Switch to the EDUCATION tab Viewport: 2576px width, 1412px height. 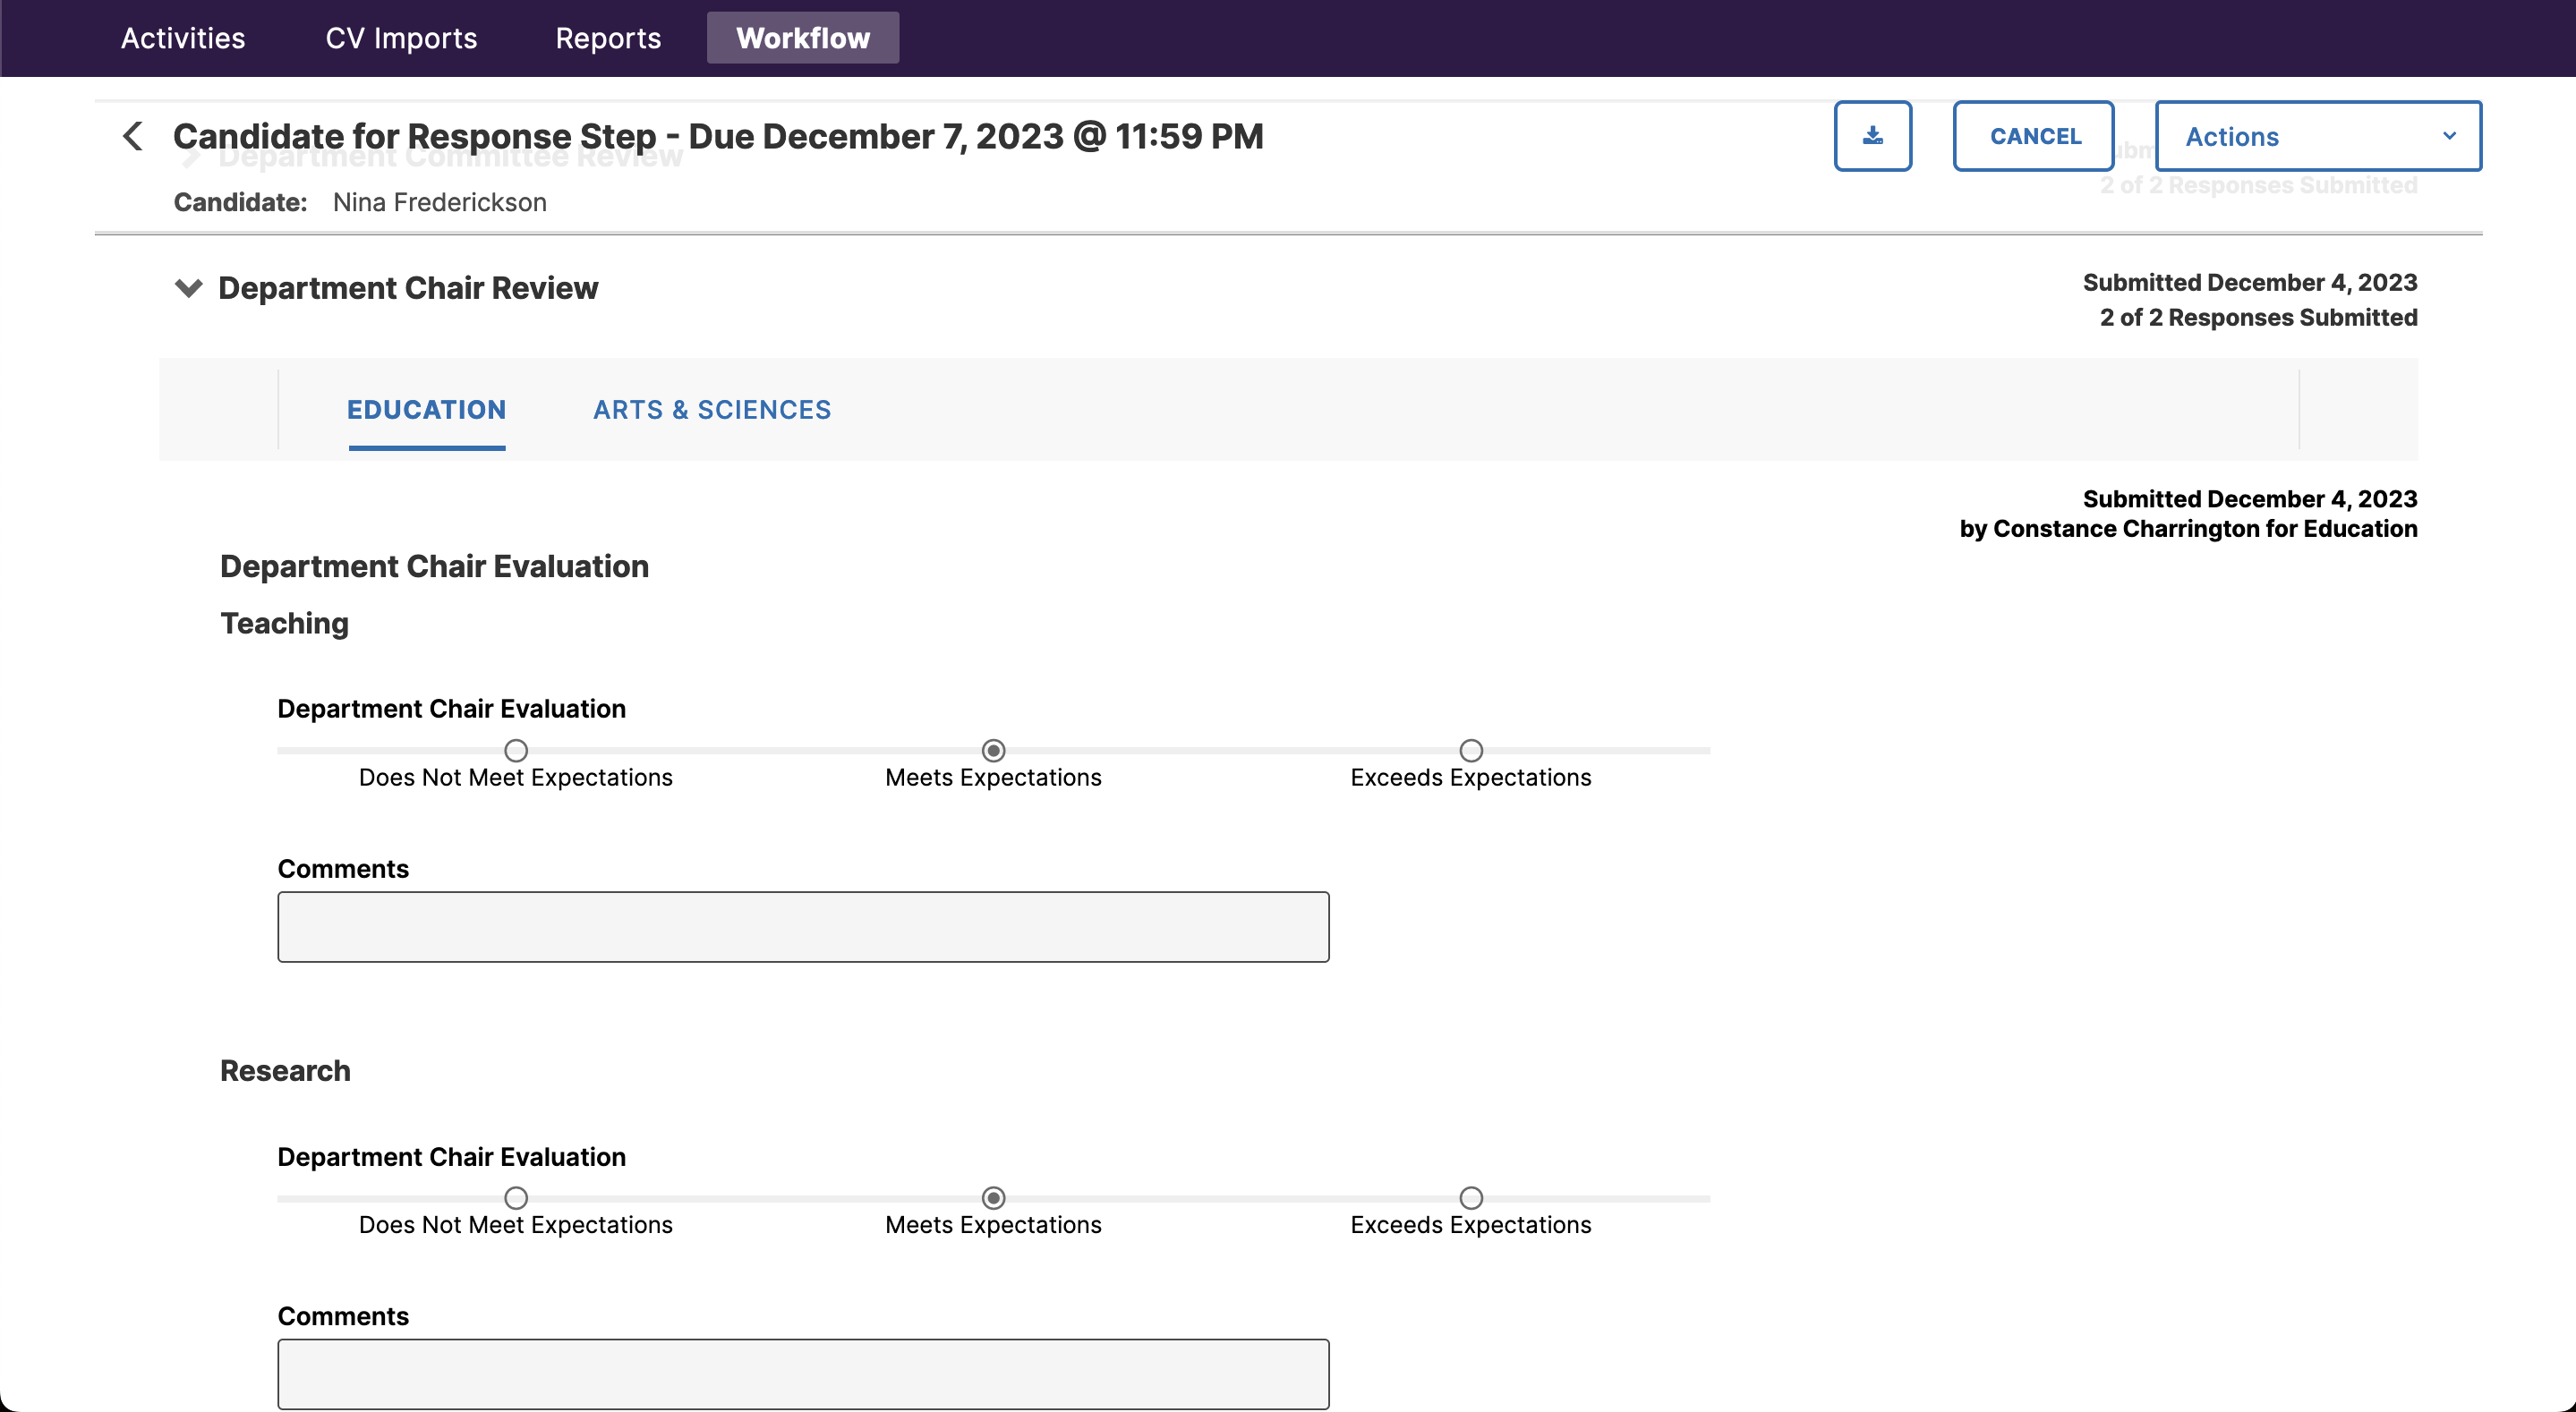427,410
